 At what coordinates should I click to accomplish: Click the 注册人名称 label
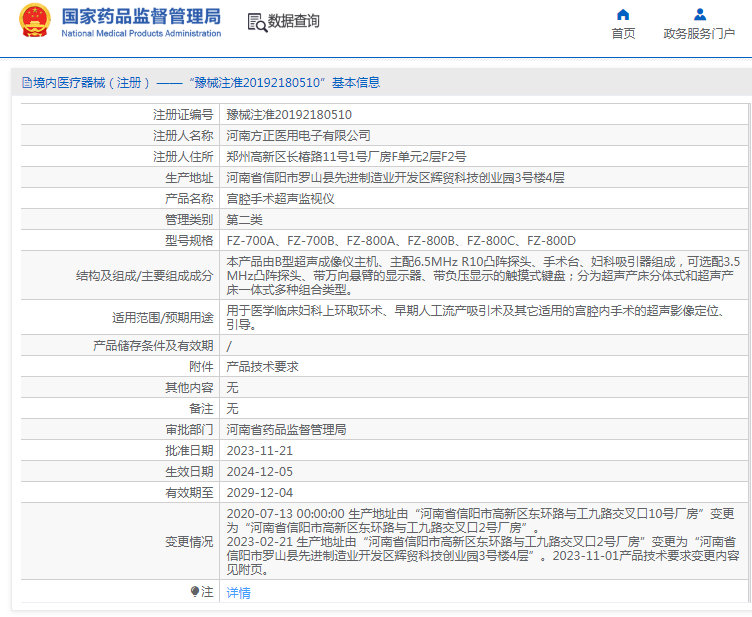(183, 136)
